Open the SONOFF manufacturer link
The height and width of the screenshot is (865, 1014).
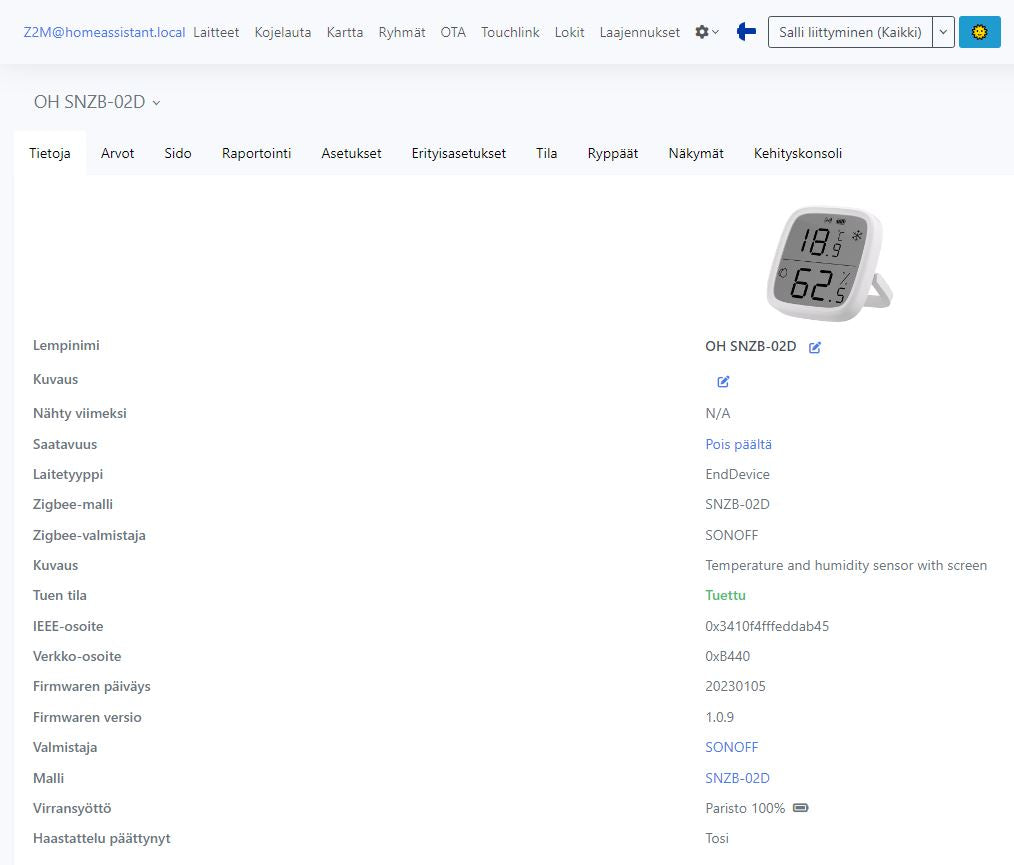[x=731, y=747]
